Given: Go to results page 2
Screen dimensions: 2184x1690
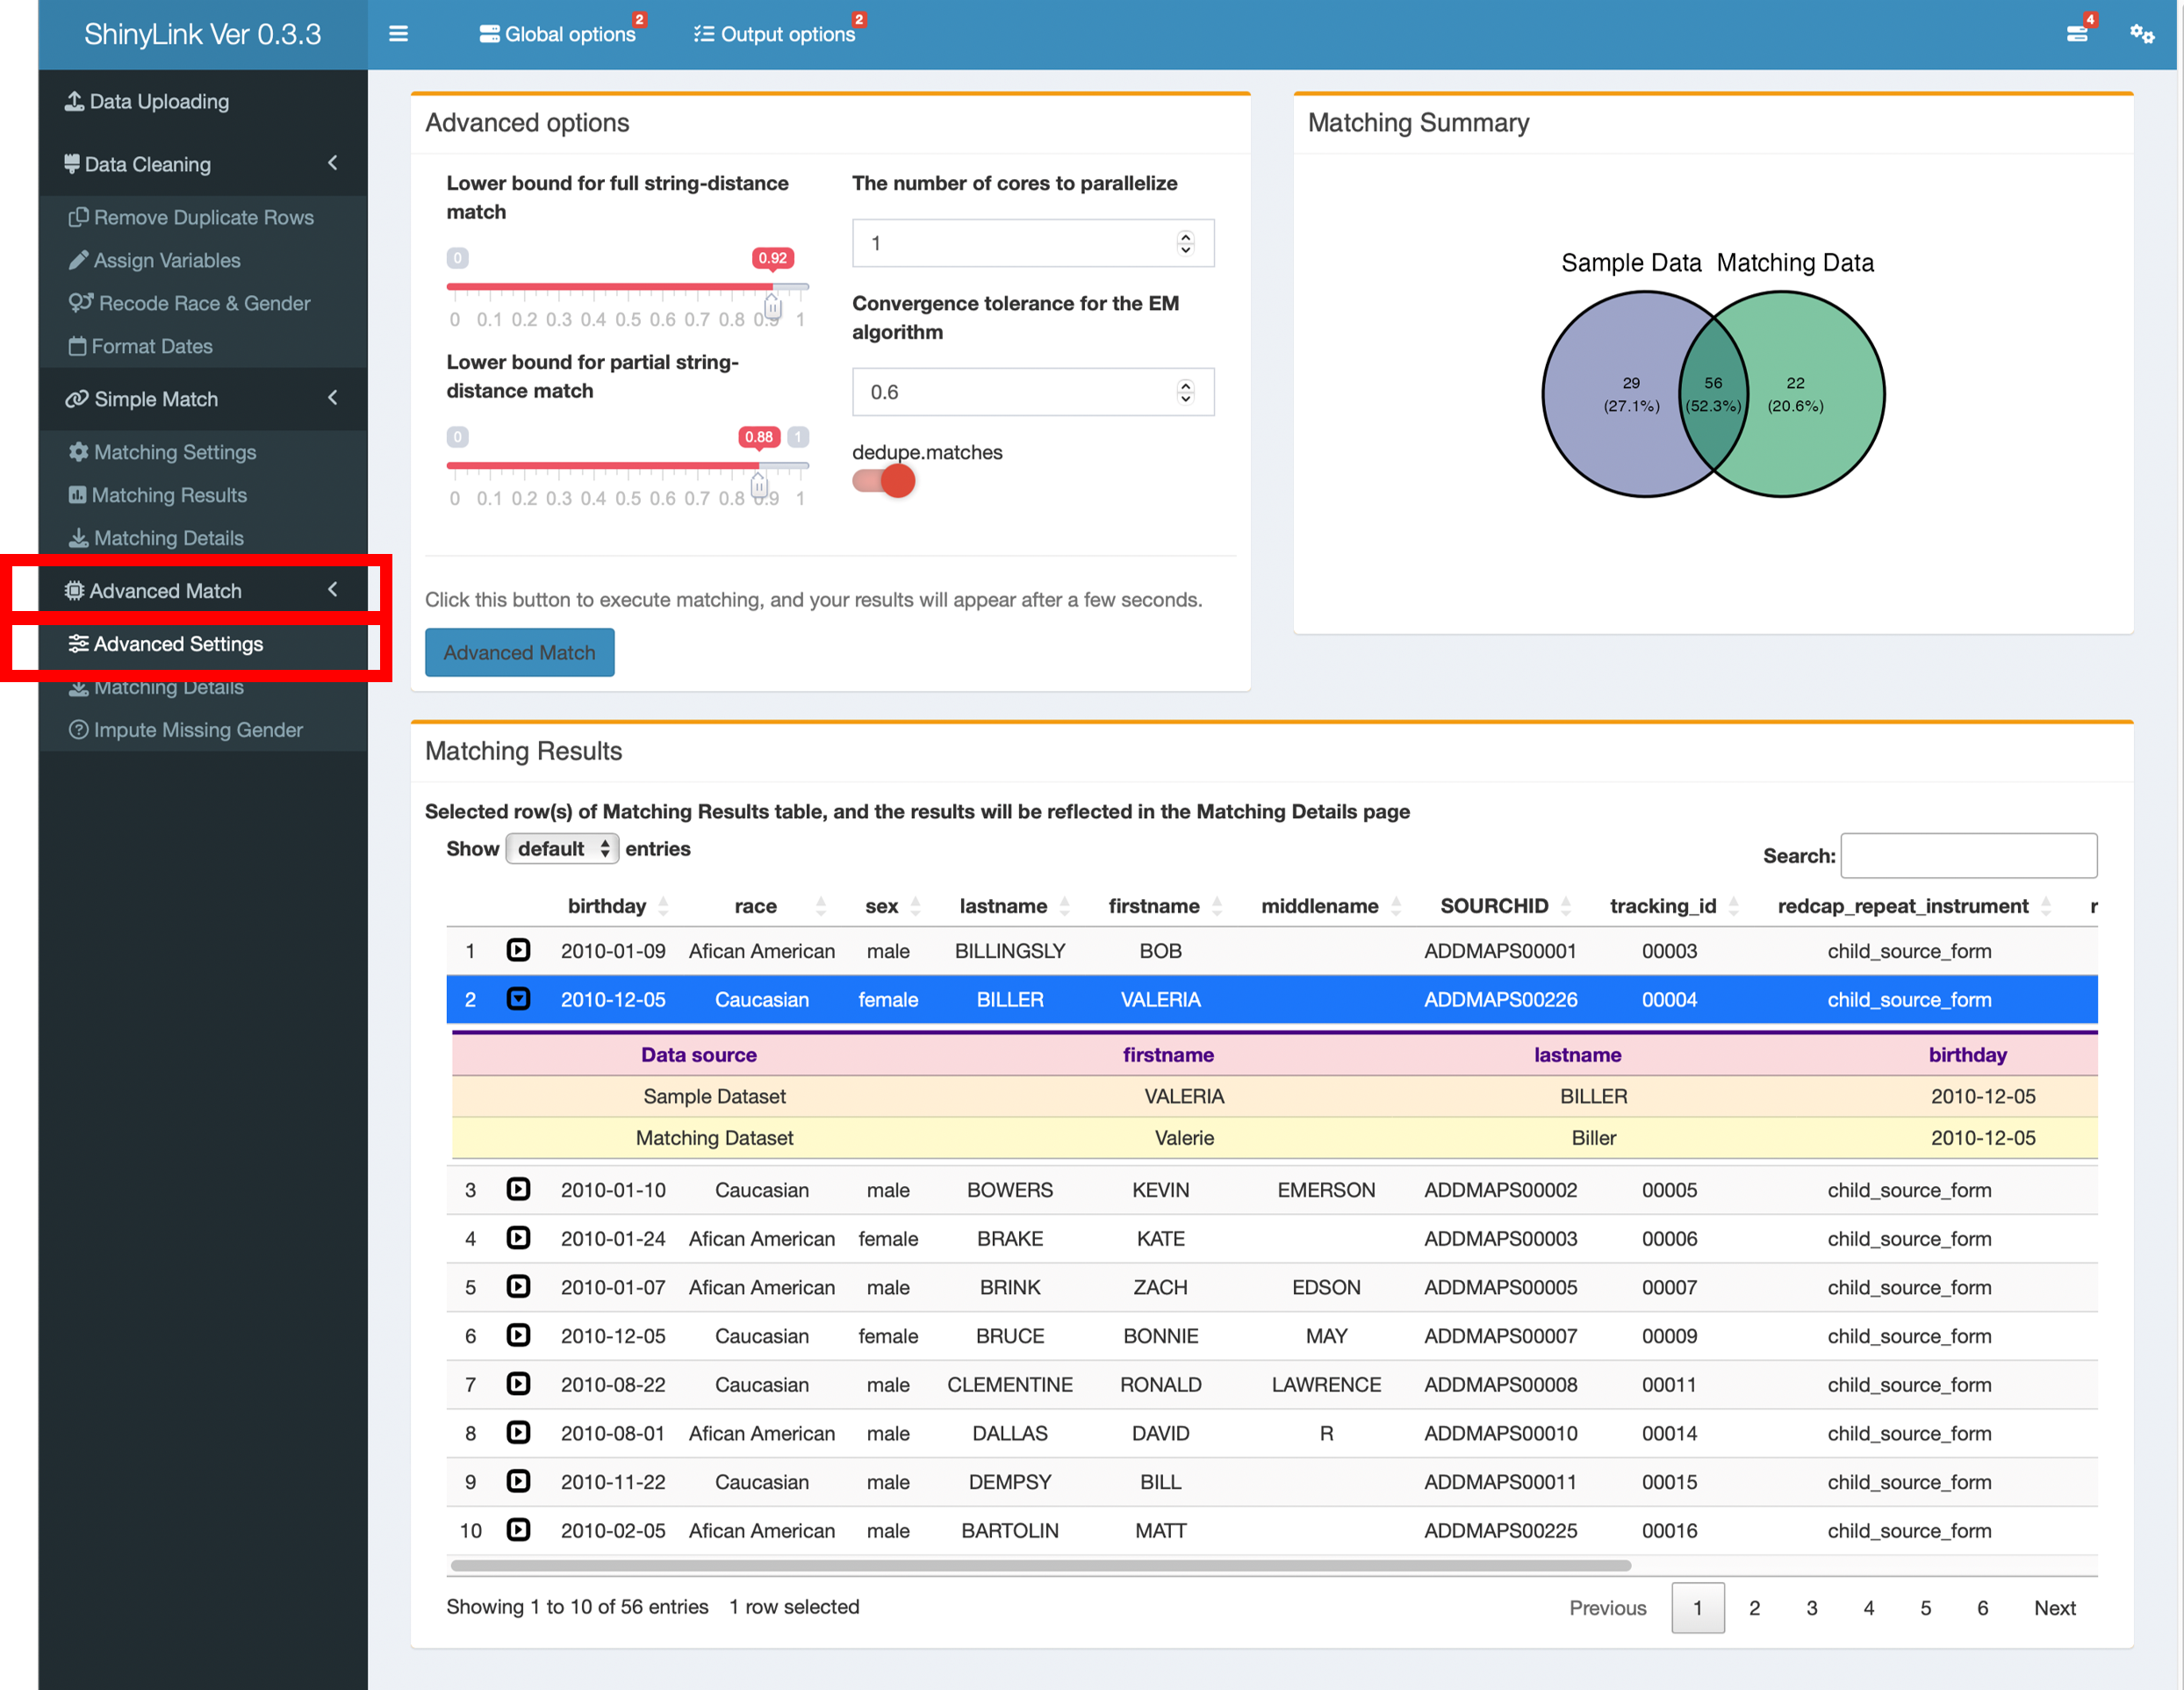Looking at the screenshot, I should tap(1754, 1607).
